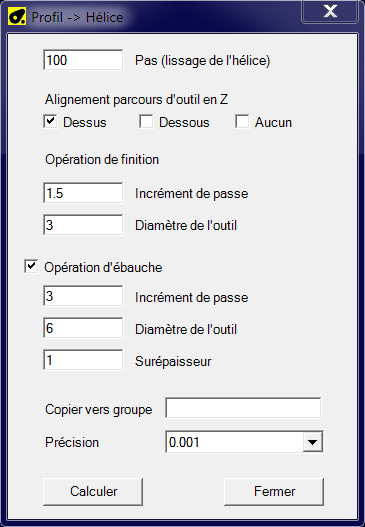Viewport: 365px width, 527px height.
Task: Click the Surépaisseur input field
Action: 83,360
